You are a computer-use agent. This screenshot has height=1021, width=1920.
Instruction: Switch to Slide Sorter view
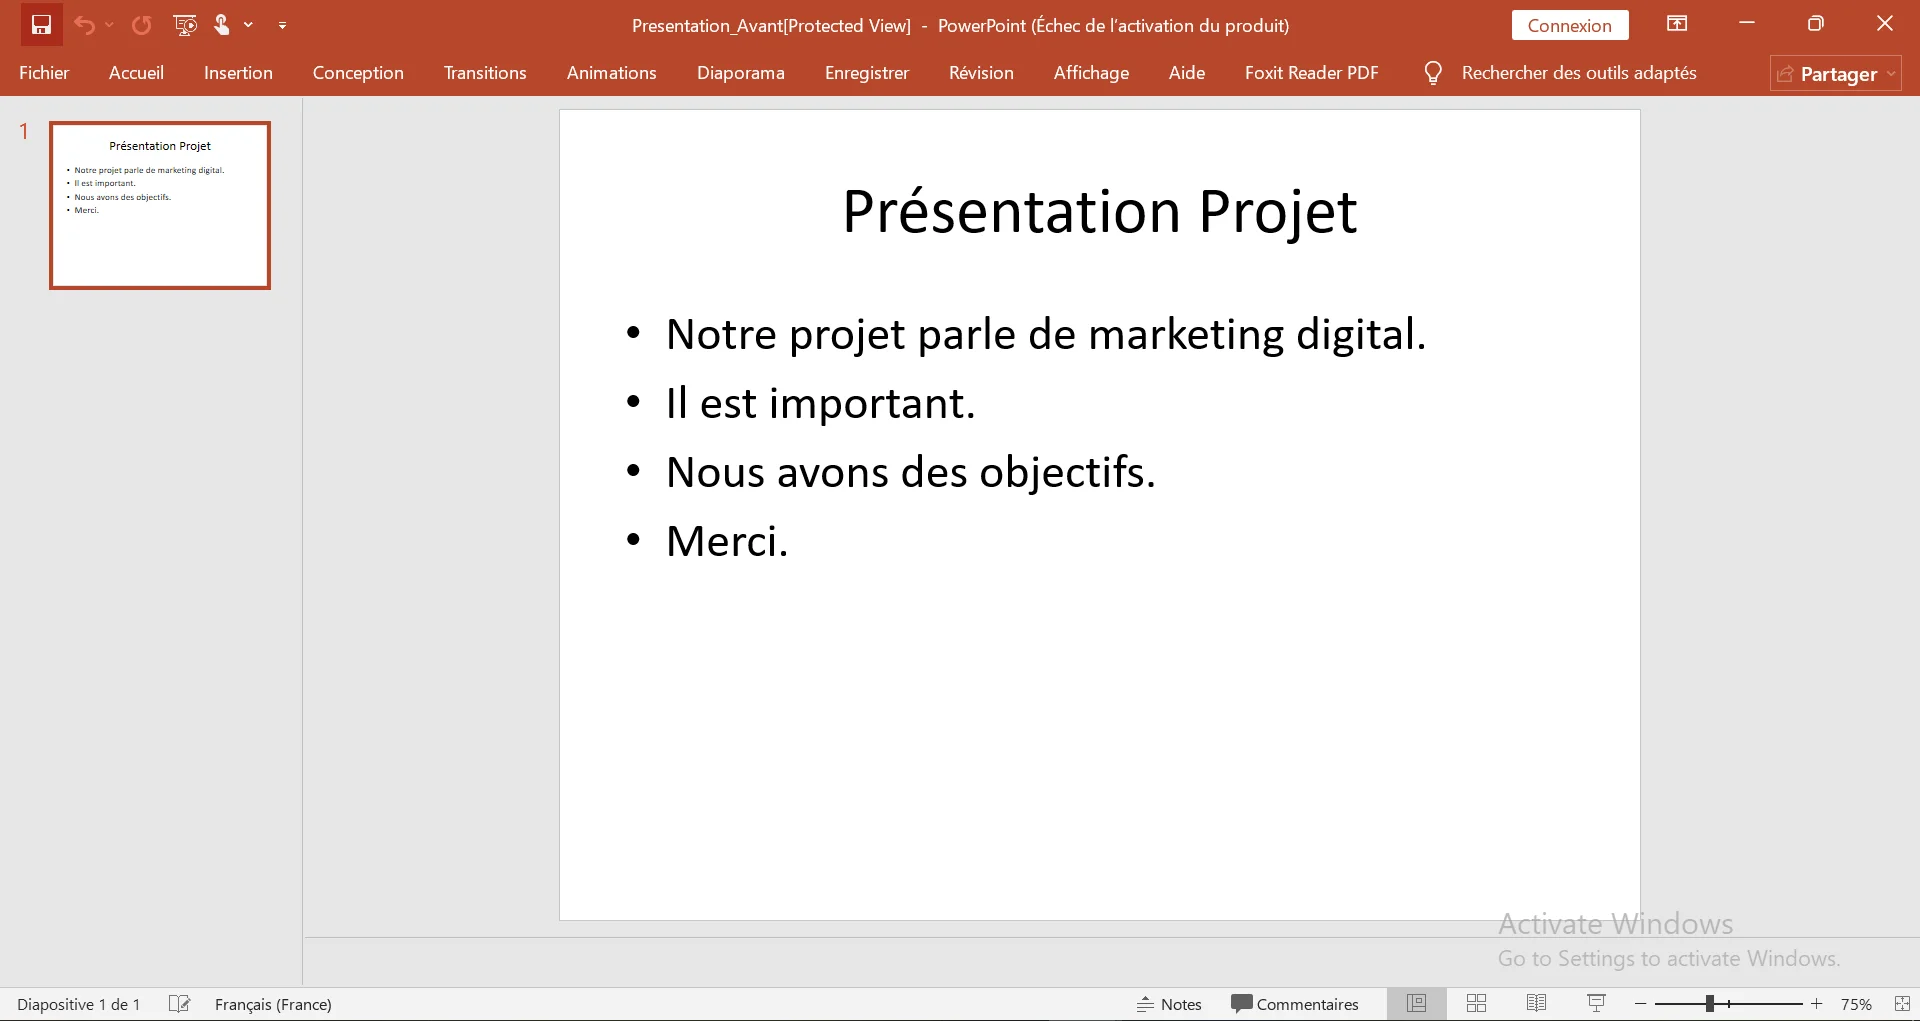tap(1476, 1003)
